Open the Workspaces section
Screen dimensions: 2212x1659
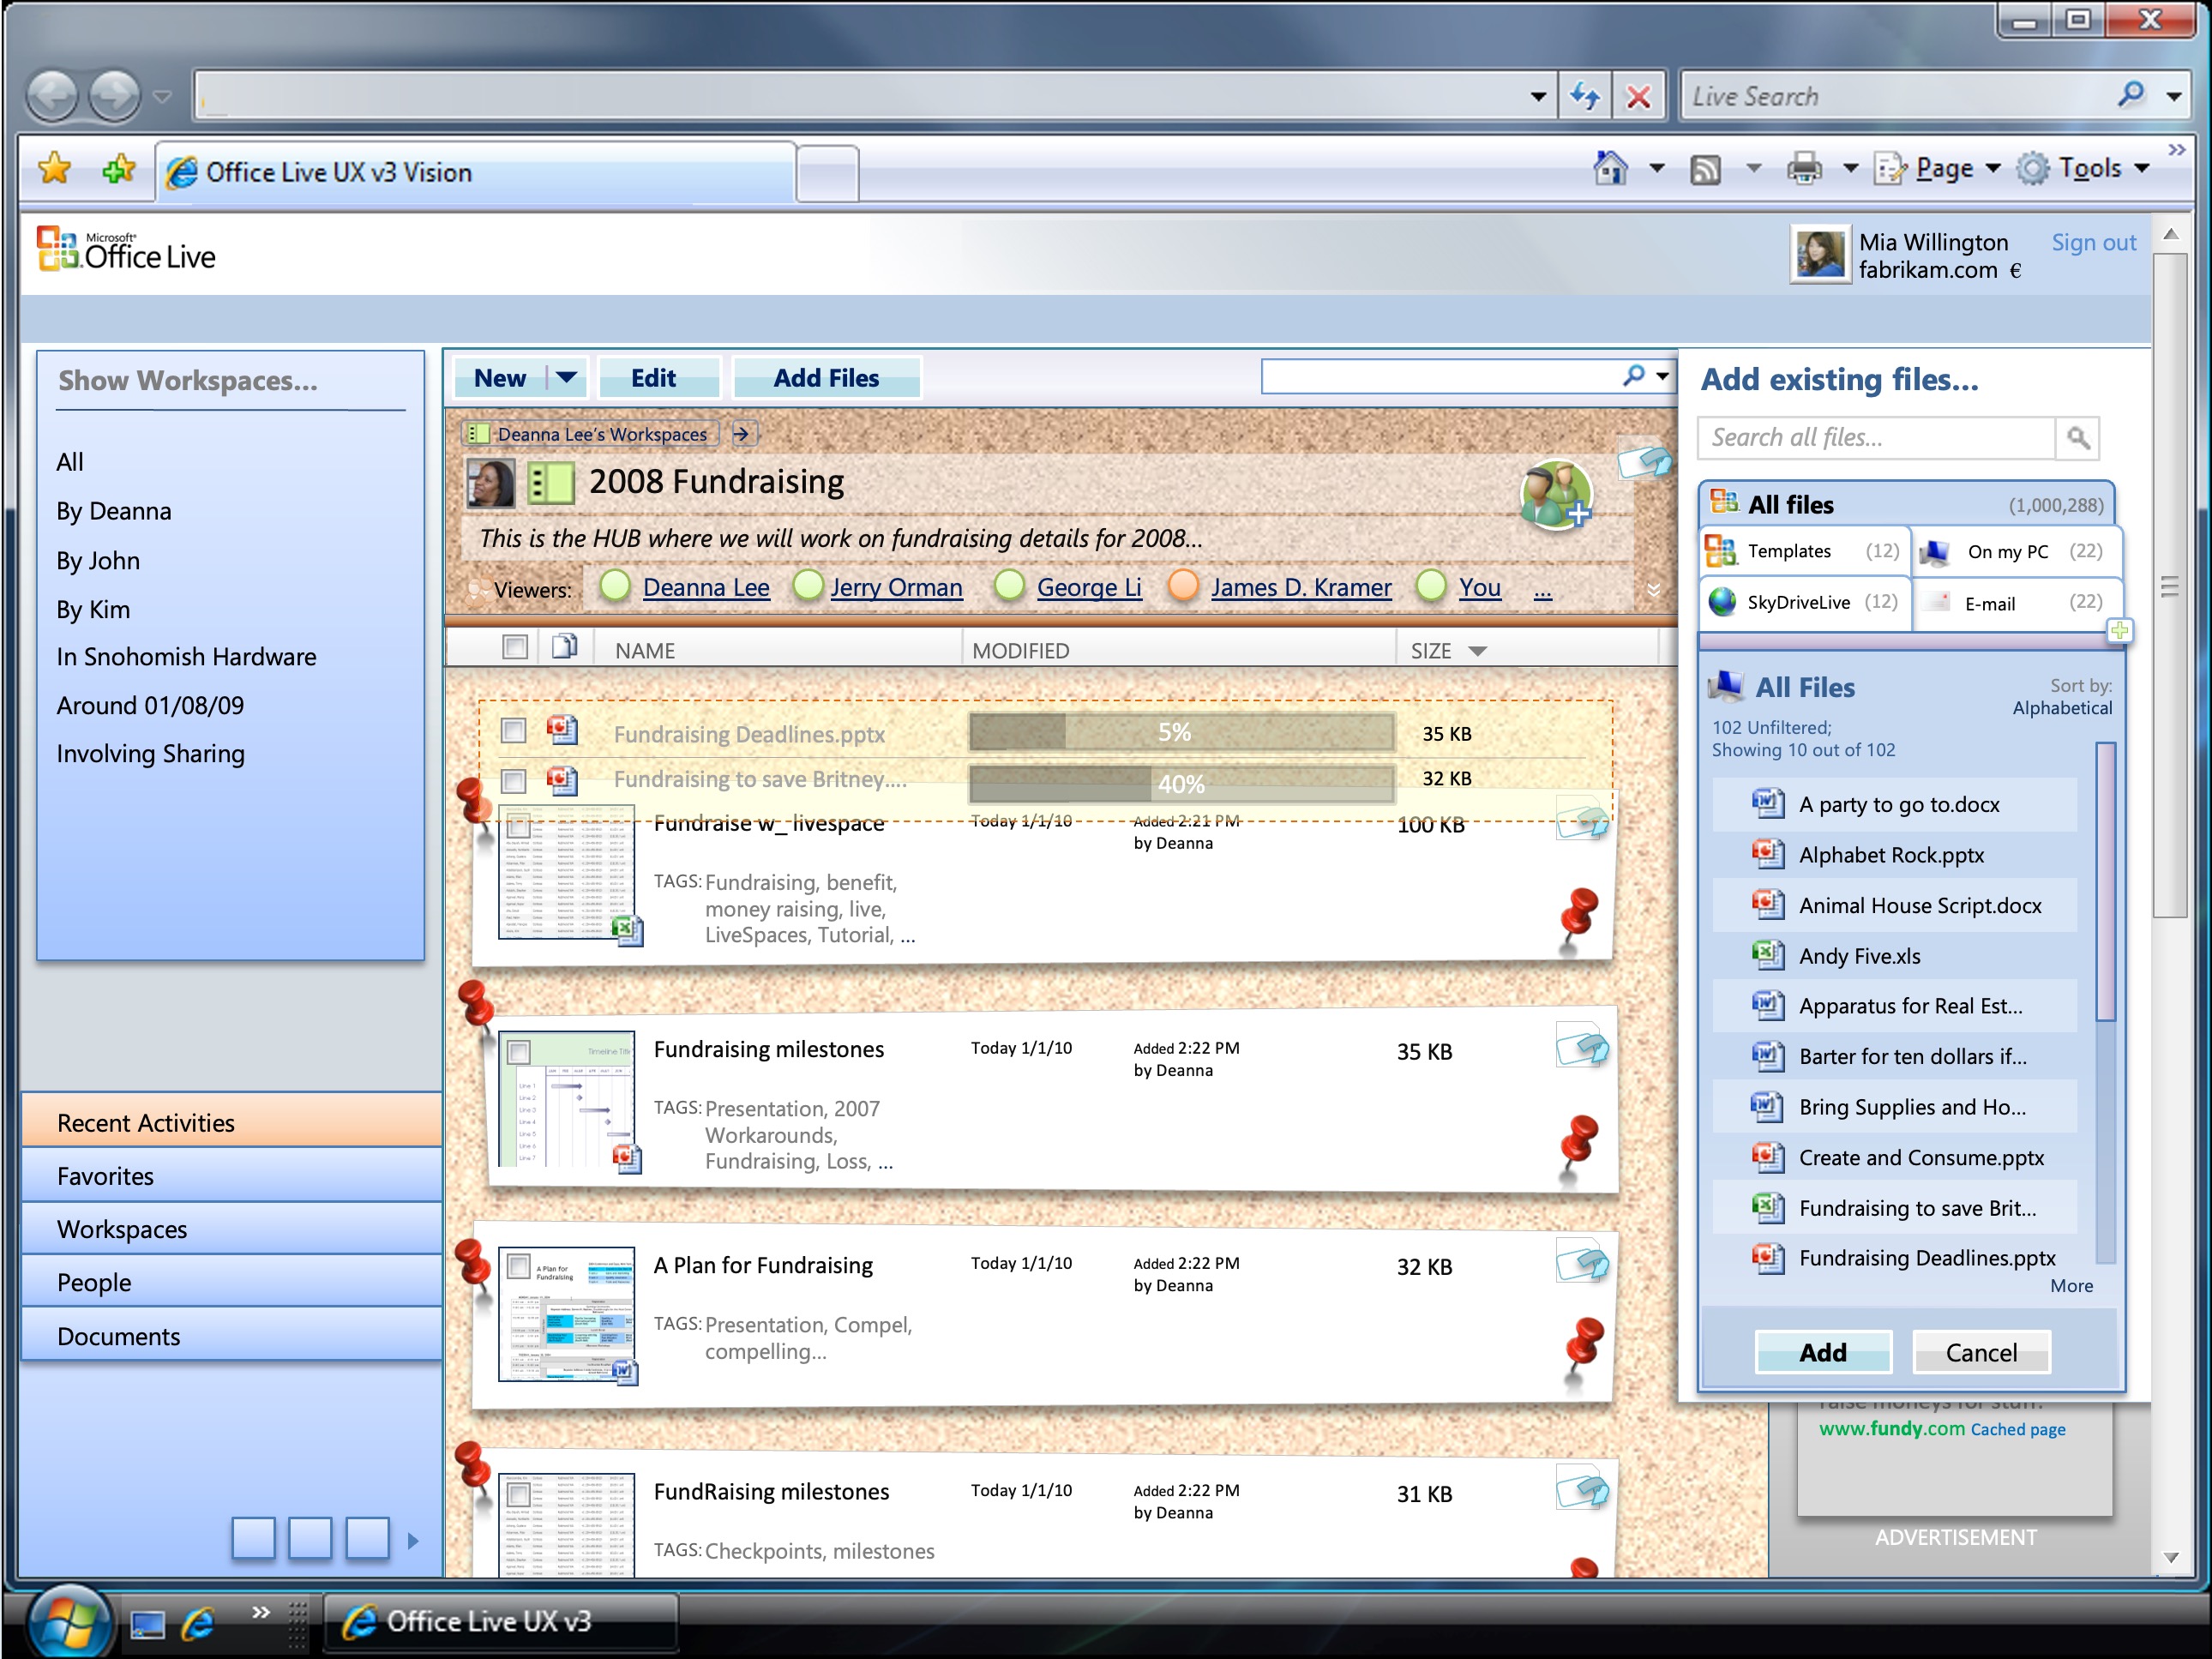pos(231,1229)
